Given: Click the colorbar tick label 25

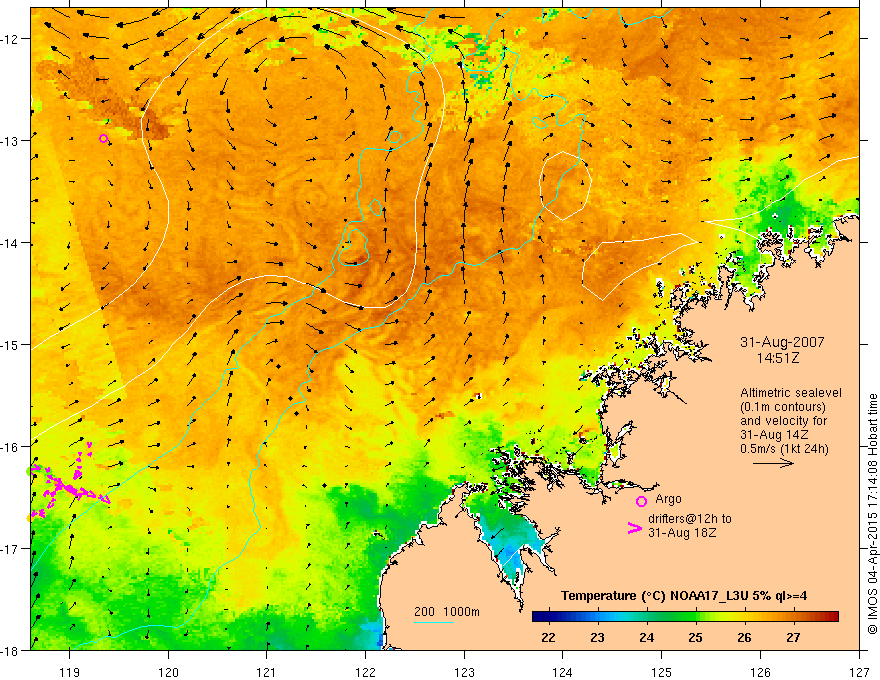Looking at the screenshot, I should pos(695,638).
